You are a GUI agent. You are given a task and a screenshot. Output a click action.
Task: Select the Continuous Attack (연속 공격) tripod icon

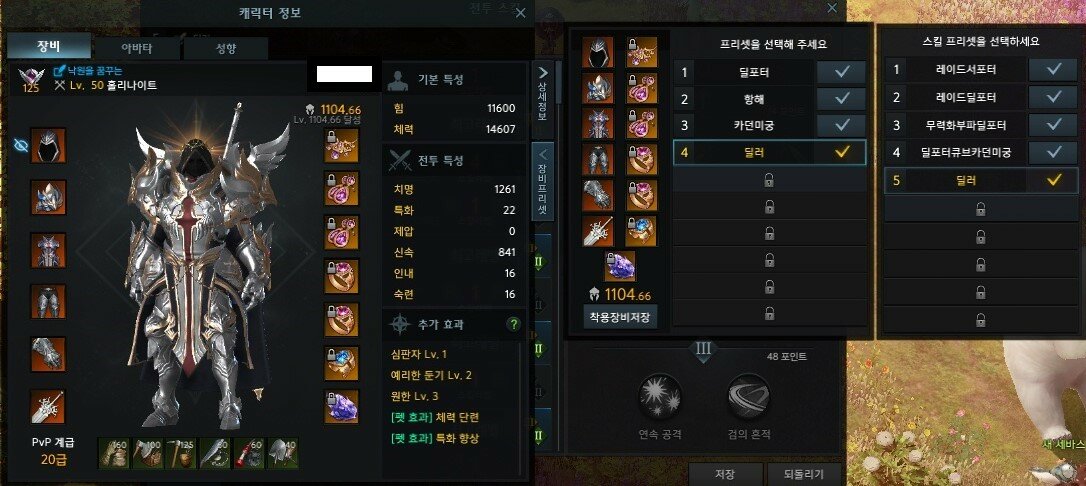(x=660, y=397)
